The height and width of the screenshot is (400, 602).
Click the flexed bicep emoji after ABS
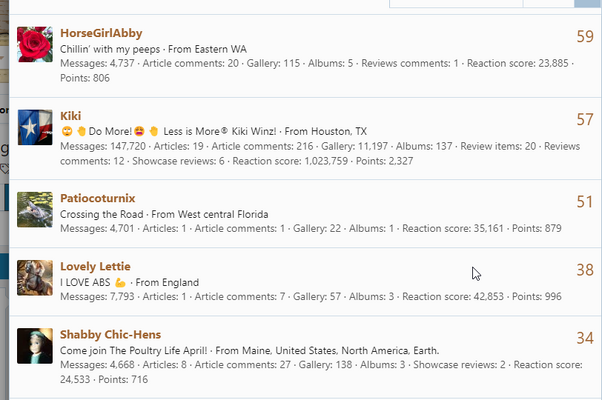[120, 283]
